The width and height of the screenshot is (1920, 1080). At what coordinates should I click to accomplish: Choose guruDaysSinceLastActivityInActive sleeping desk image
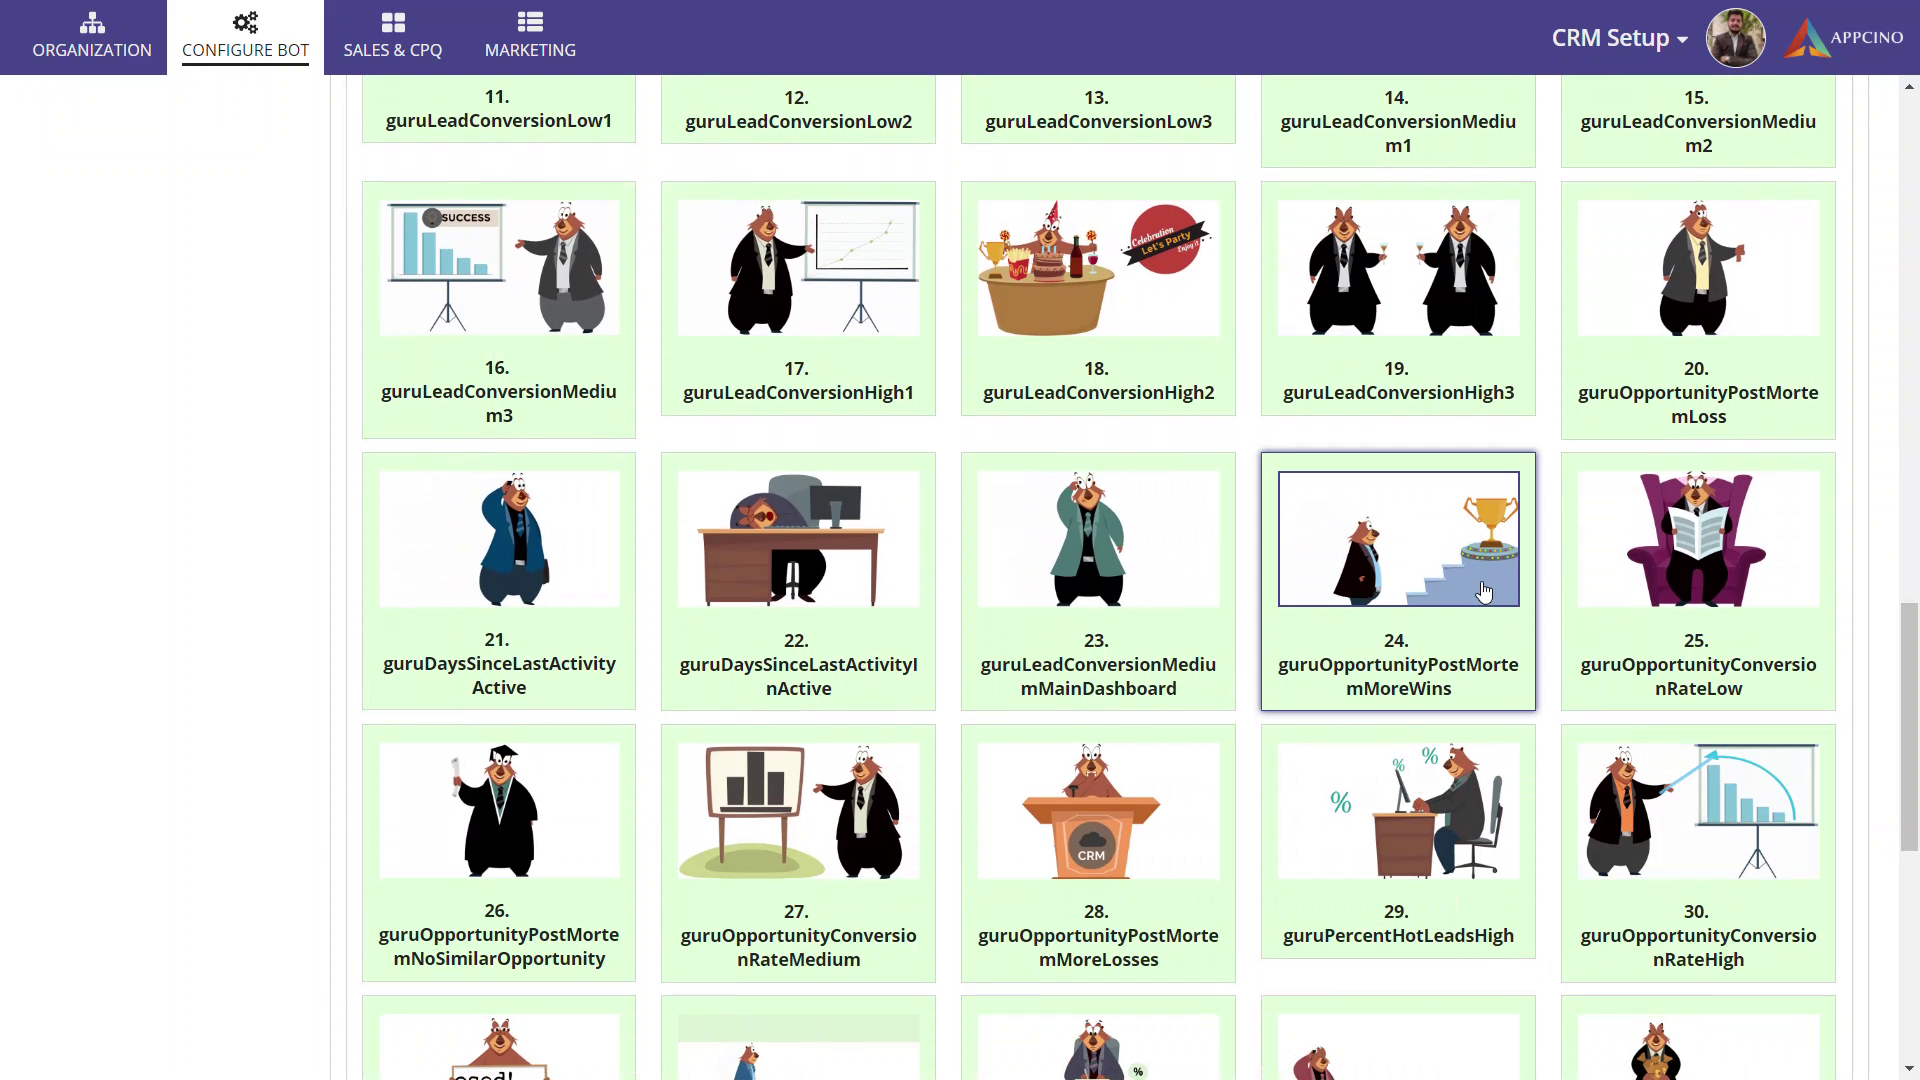click(798, 539)
